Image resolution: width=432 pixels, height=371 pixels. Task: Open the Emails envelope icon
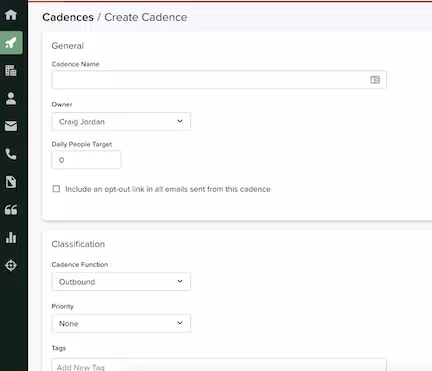(11, 126)
